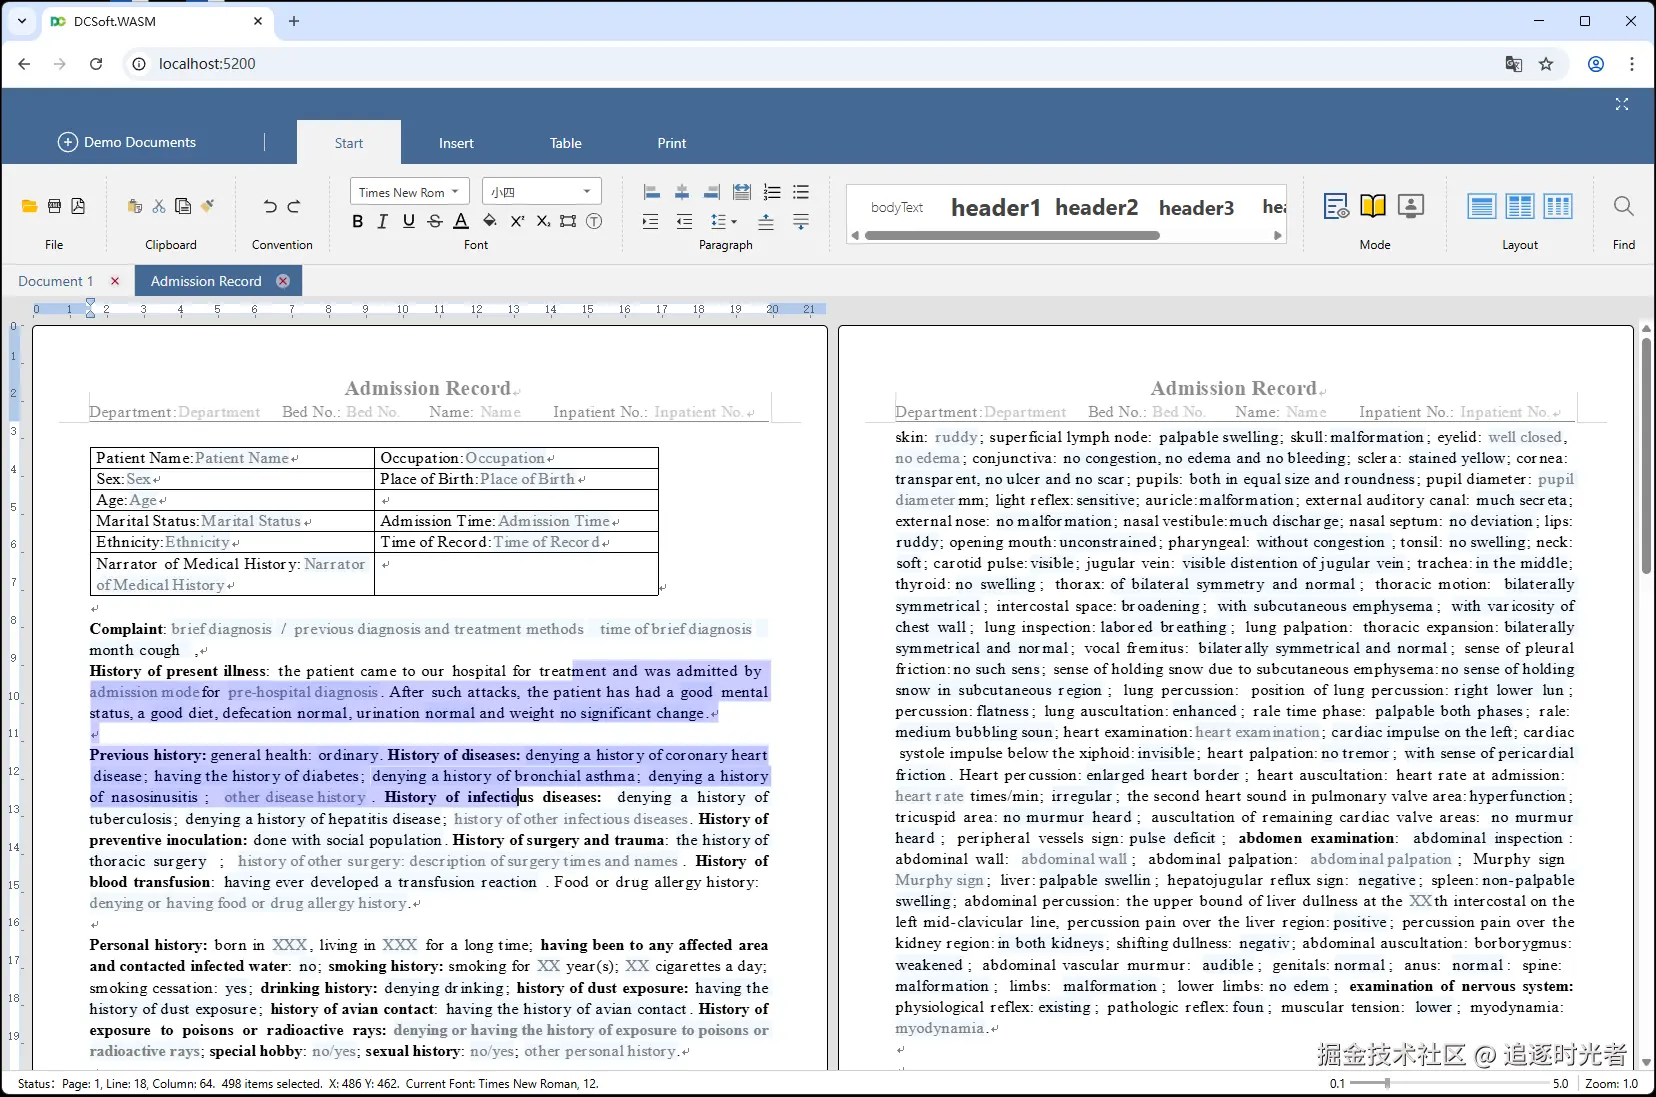This screenshot has height=1097, width=1656.
Task: Insert bulleted list
Action: point(801,192)
